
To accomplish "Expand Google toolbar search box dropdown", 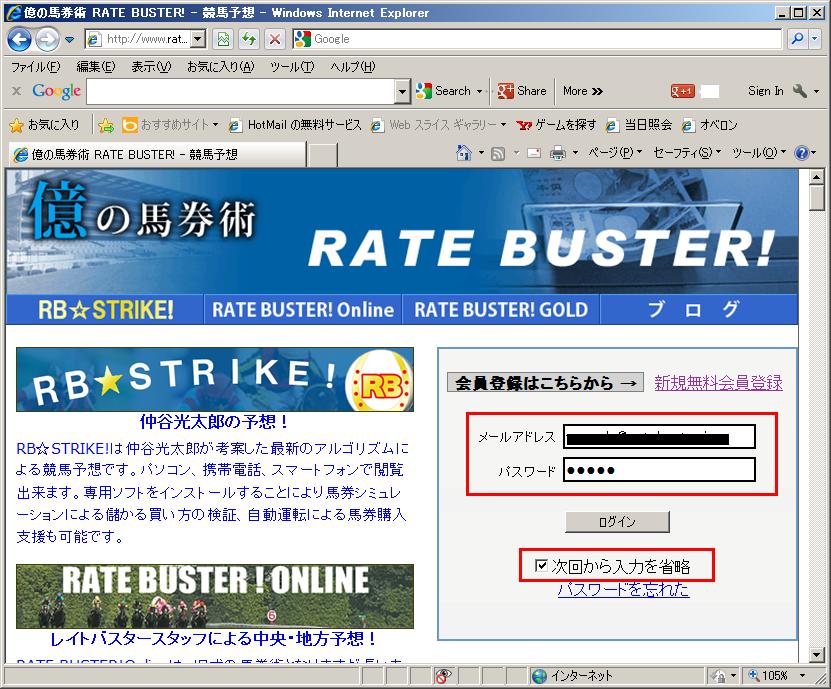I will pos(402,92).
